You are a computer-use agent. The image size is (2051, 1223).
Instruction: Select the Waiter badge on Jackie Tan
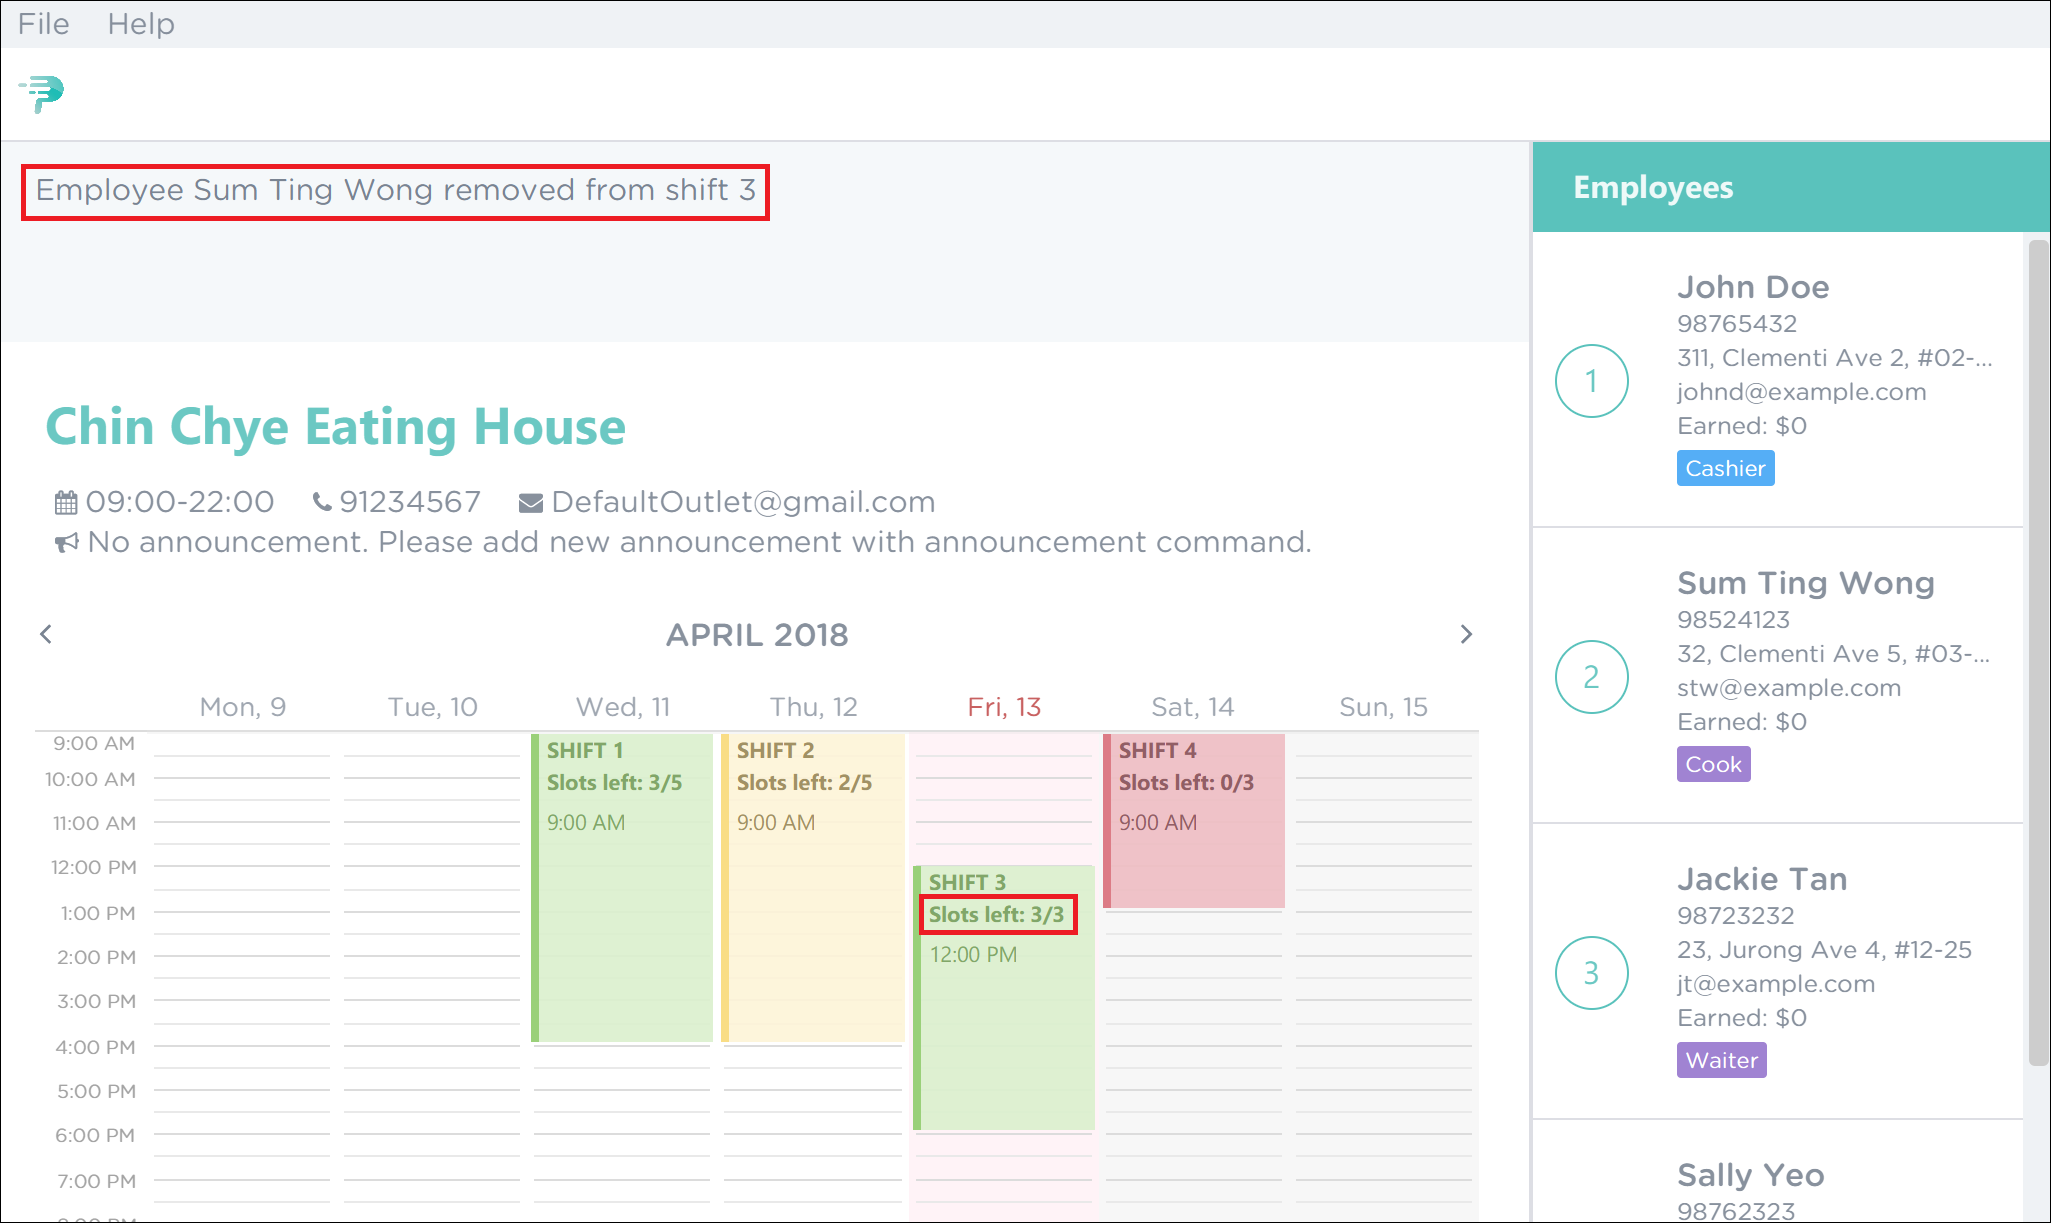pyautogui.click(x=1722, y=1058)
